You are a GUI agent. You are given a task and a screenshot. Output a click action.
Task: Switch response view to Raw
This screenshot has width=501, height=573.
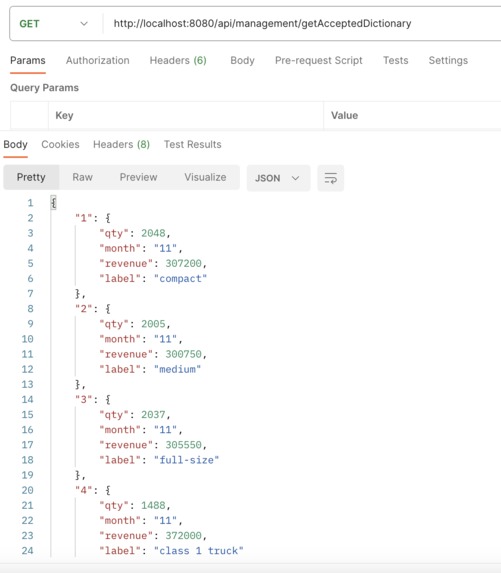(x=82, y=177)
